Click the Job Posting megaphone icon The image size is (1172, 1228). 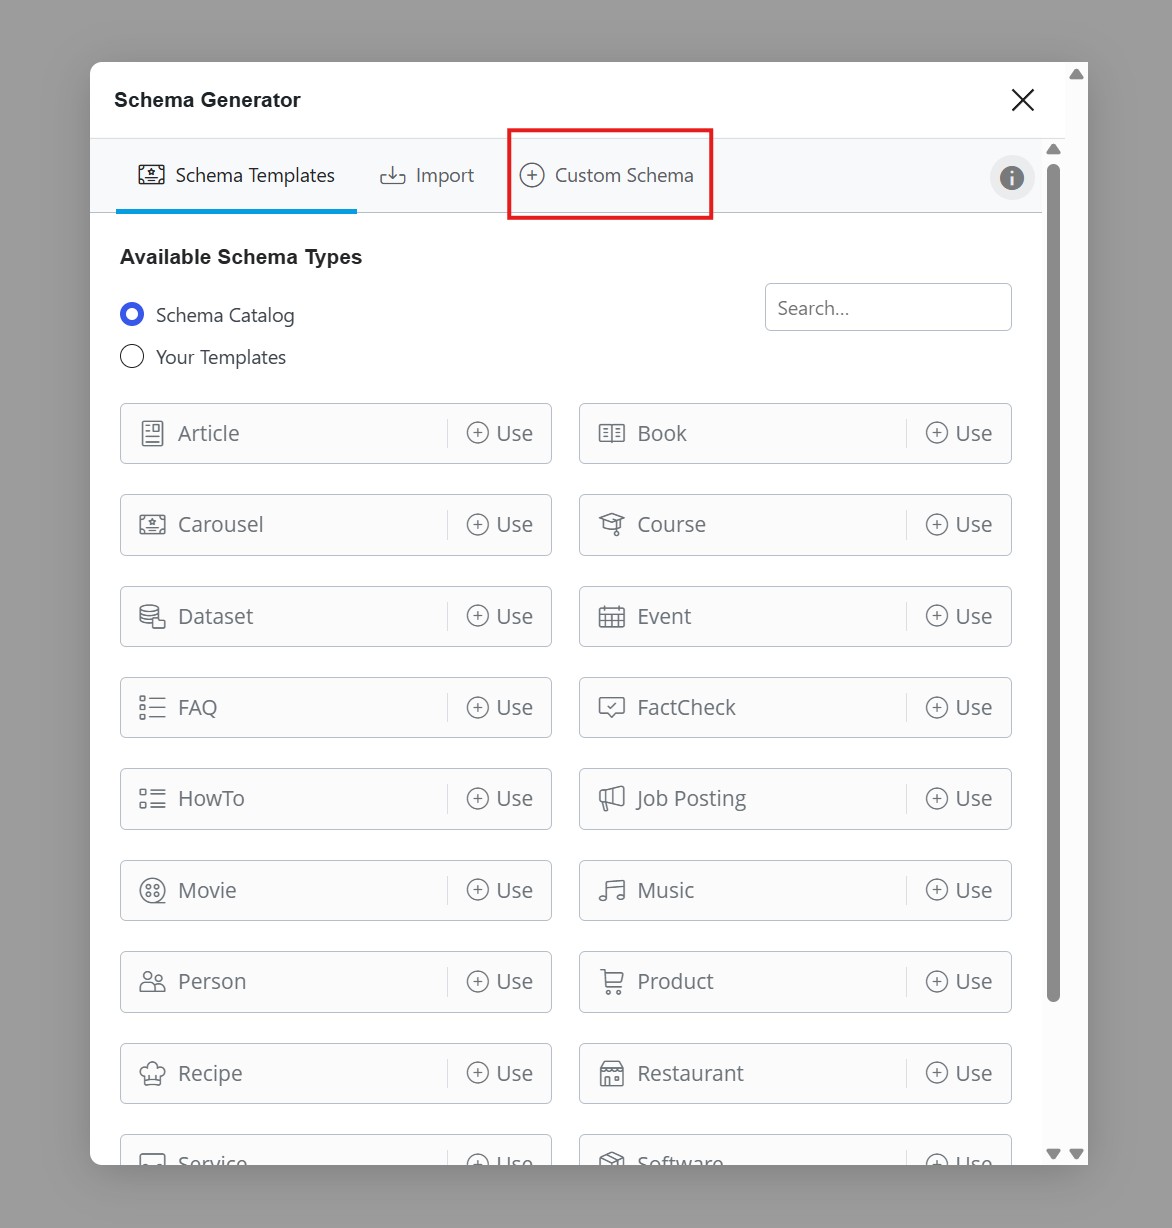coord(611,799)
